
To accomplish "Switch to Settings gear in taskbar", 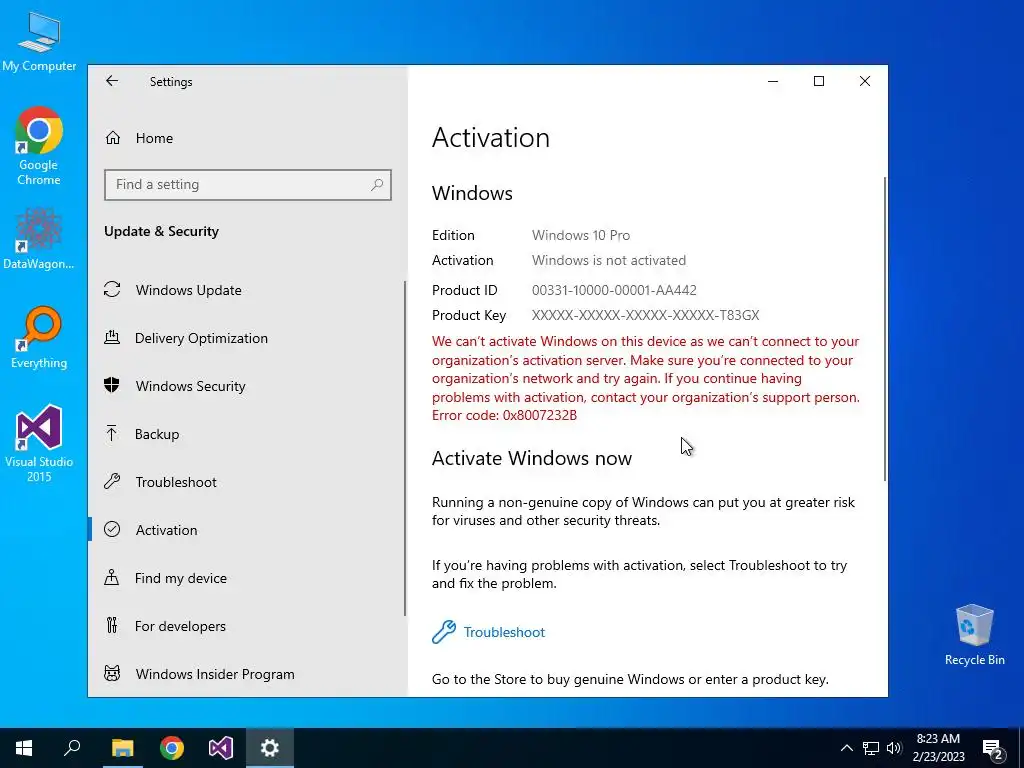I will 270,748.
